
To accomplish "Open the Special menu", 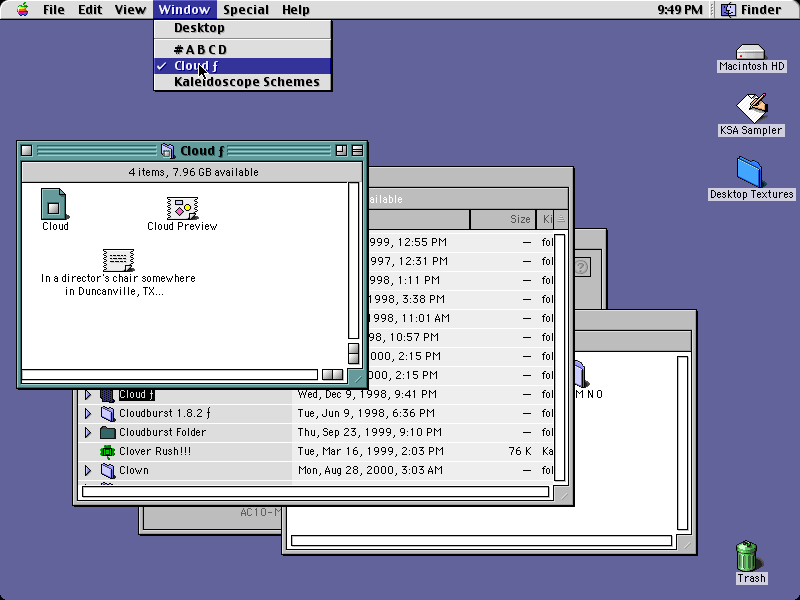I will 246,10.
